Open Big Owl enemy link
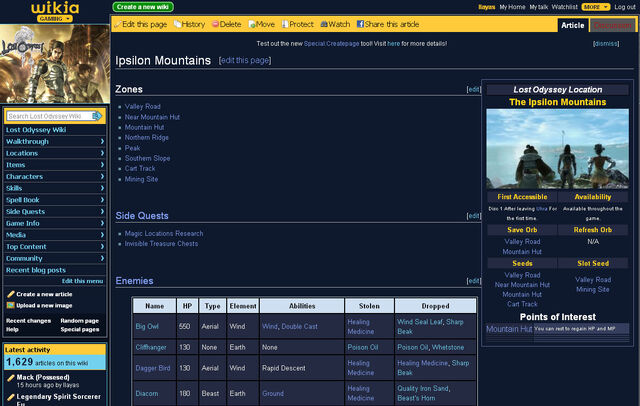This screenshot has width=640, height=406. pos(147,326)
